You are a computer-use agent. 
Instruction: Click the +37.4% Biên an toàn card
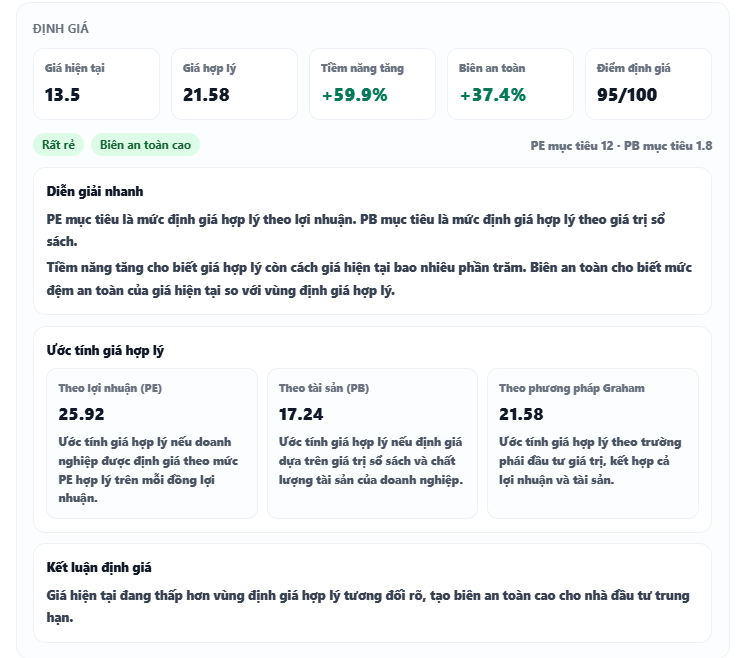tap(510, 83)
